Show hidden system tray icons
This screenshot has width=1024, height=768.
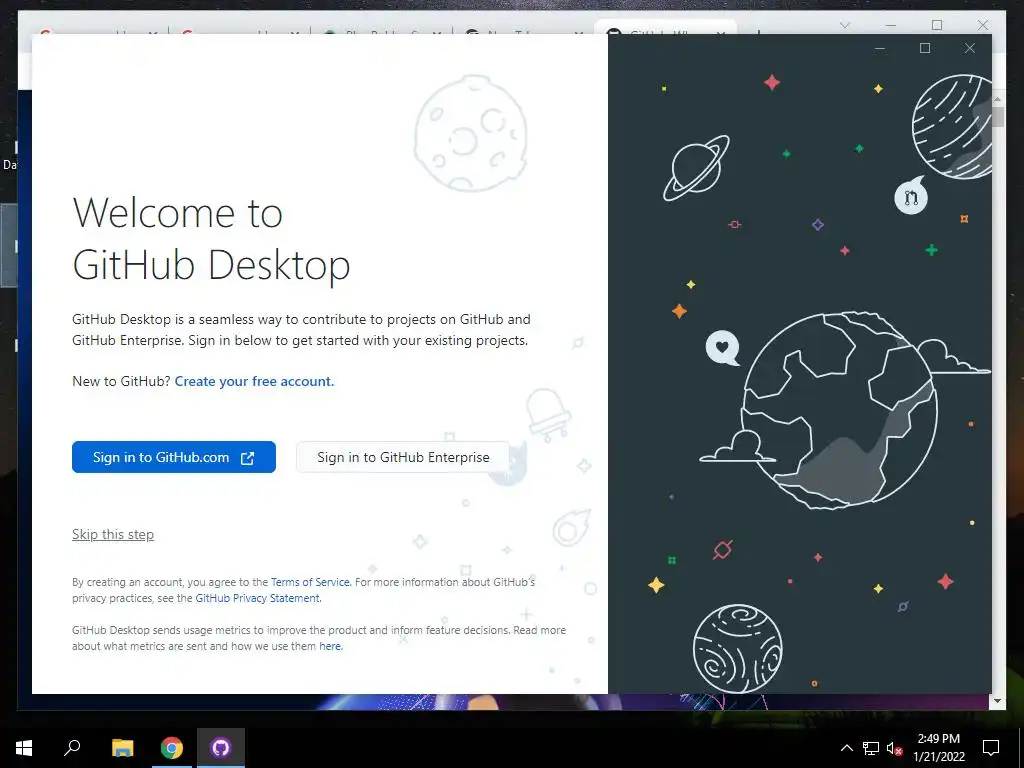[846, 748]
